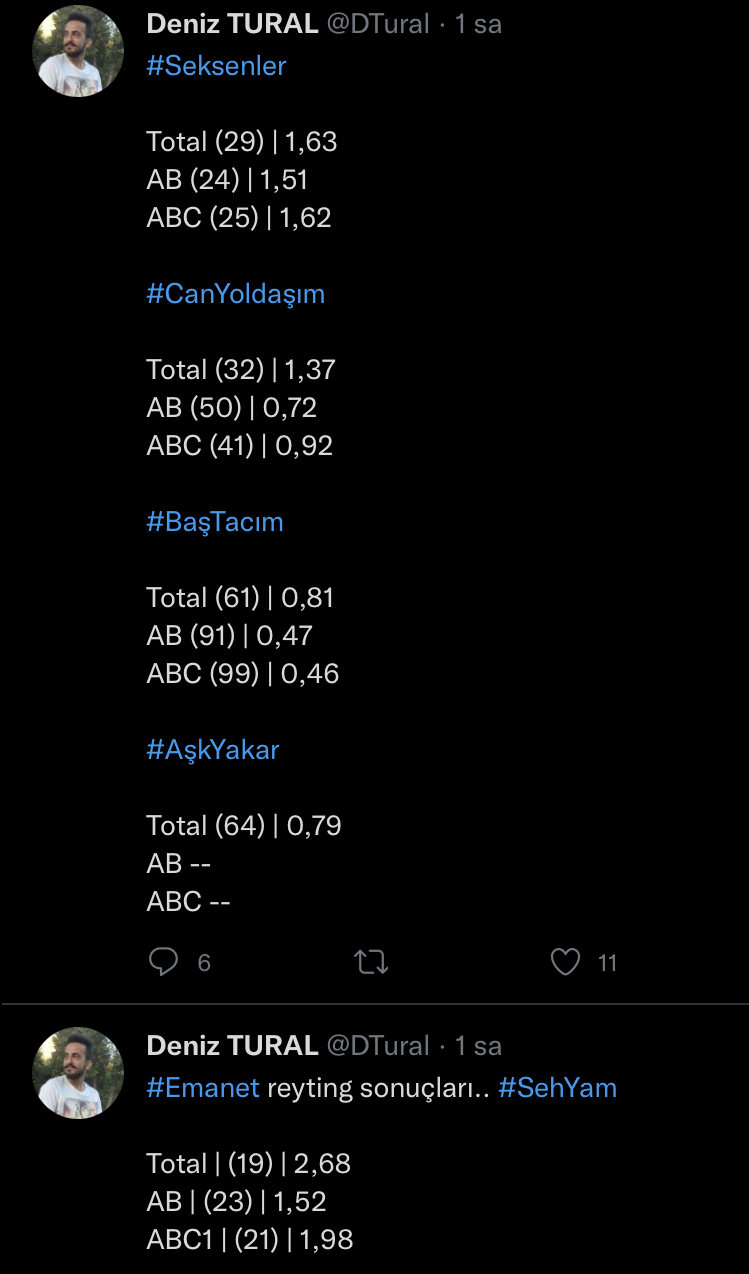The width and height of the screenshot is (749, 1274).
Task: Click the '1 sa' timestamp of #Seksenler tweet
Action: (478, 24)
